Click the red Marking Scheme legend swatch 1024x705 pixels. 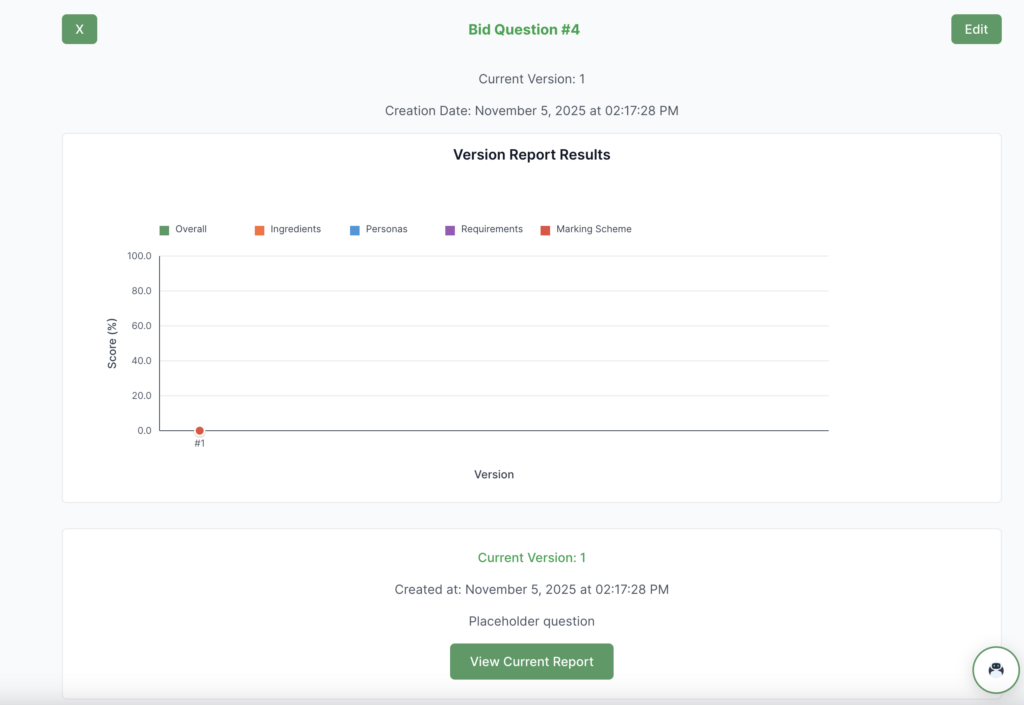pyautogui.click(x=545, y=230)
